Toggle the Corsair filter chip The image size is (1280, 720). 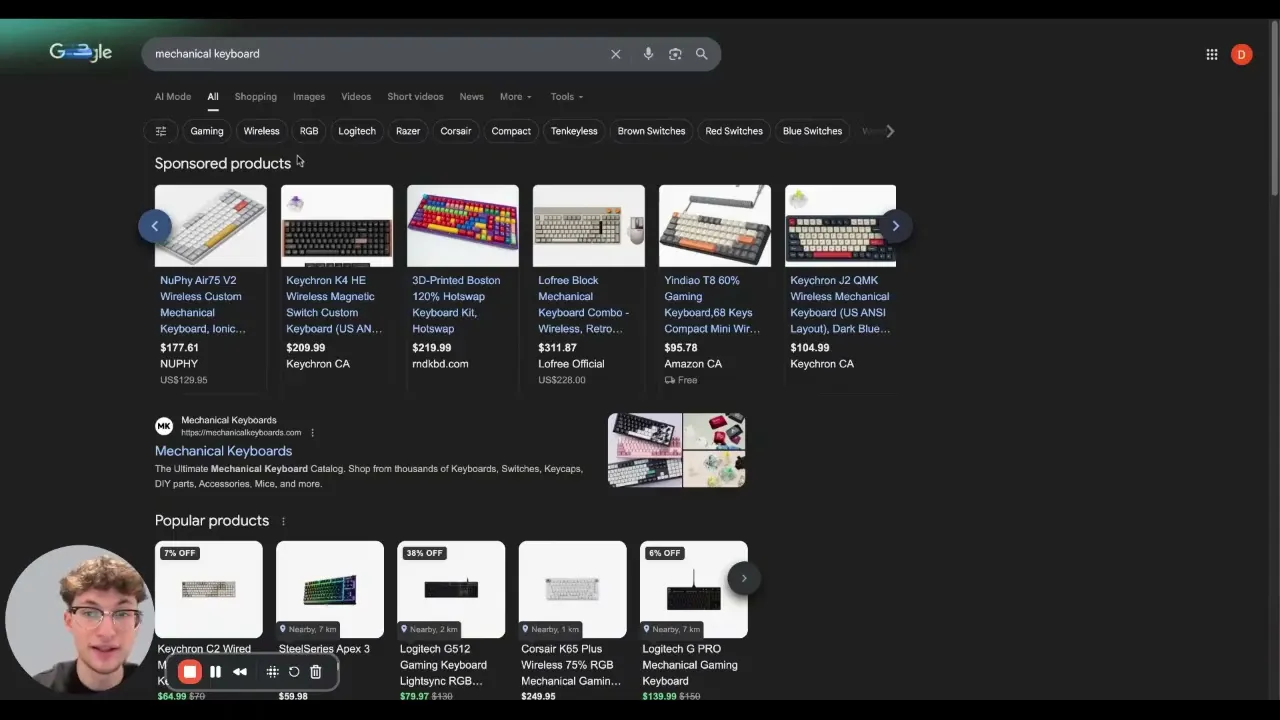[x=456, y=131]
